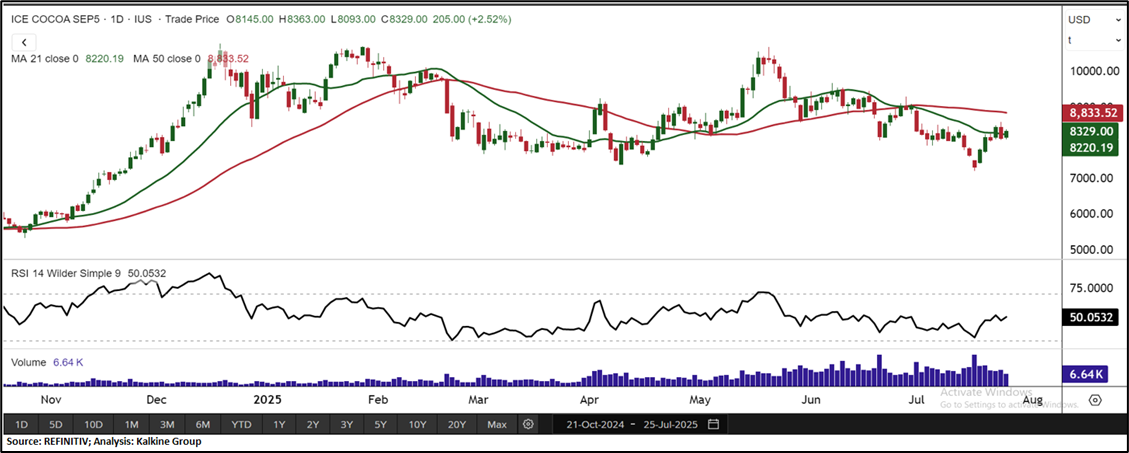Edit the end date 25-Jul-2025

670,424
